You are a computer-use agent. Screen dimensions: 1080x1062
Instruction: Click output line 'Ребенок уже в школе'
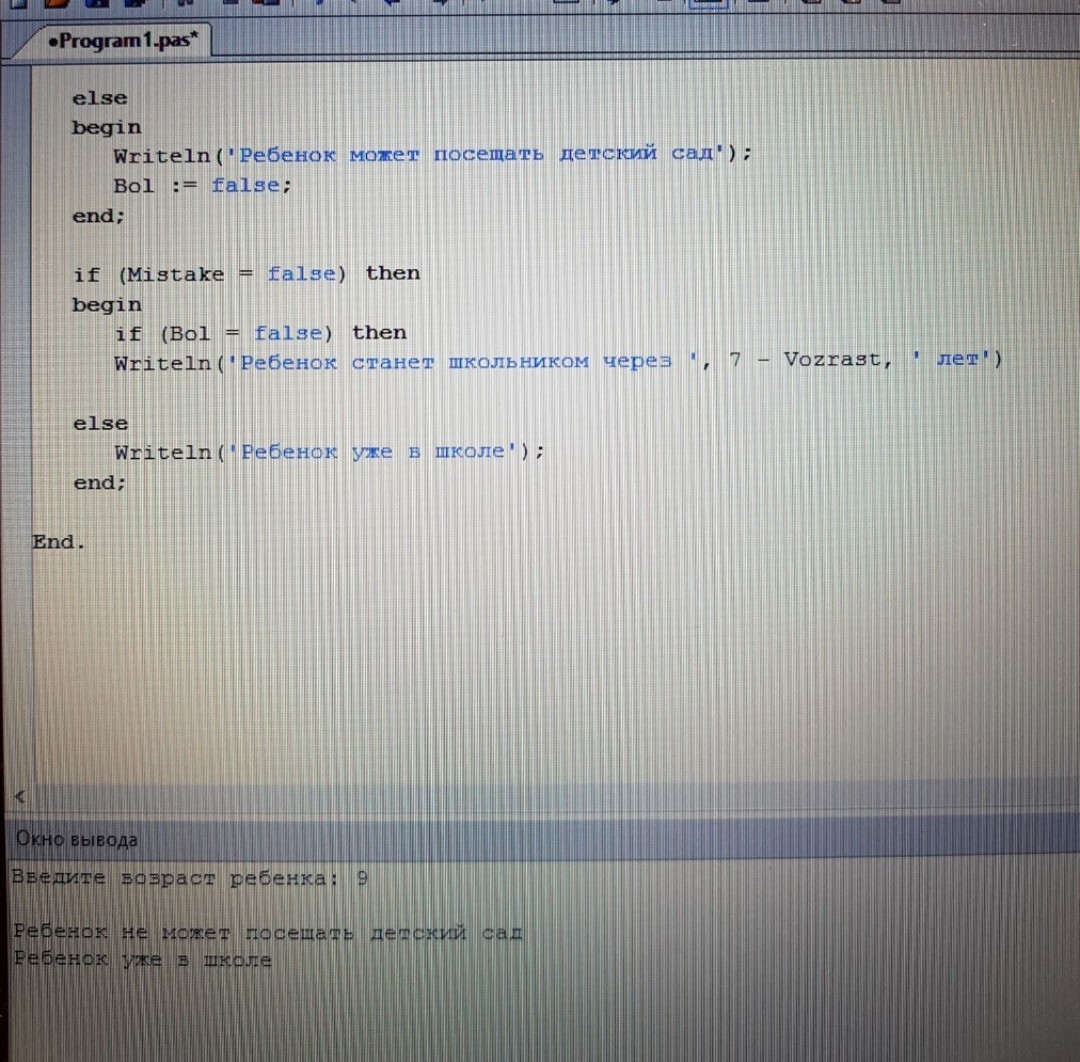(x=142, y=960)
